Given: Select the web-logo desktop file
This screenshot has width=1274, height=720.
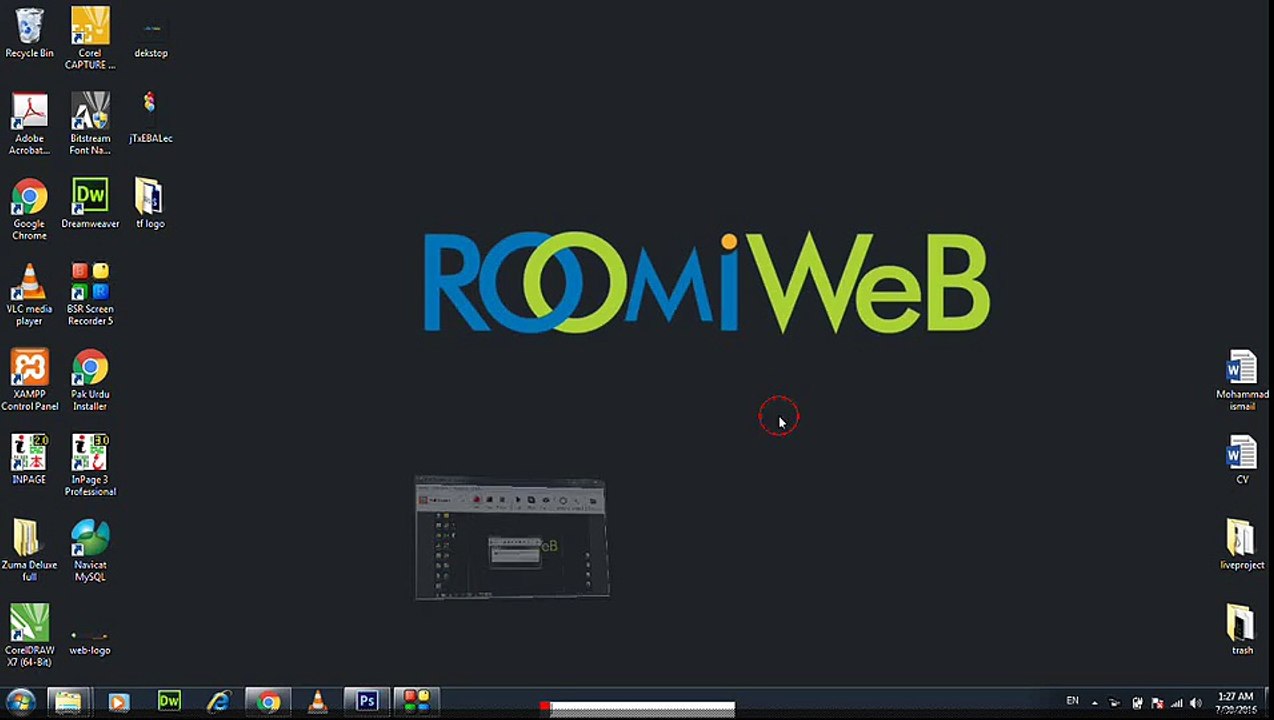Looking at the screenshot, I should [x=90, y=642].
